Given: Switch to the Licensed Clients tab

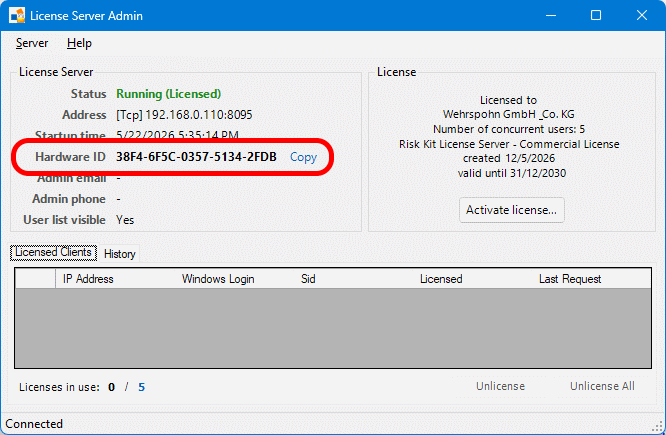Looking at the screenshot, I should point(54,252).
